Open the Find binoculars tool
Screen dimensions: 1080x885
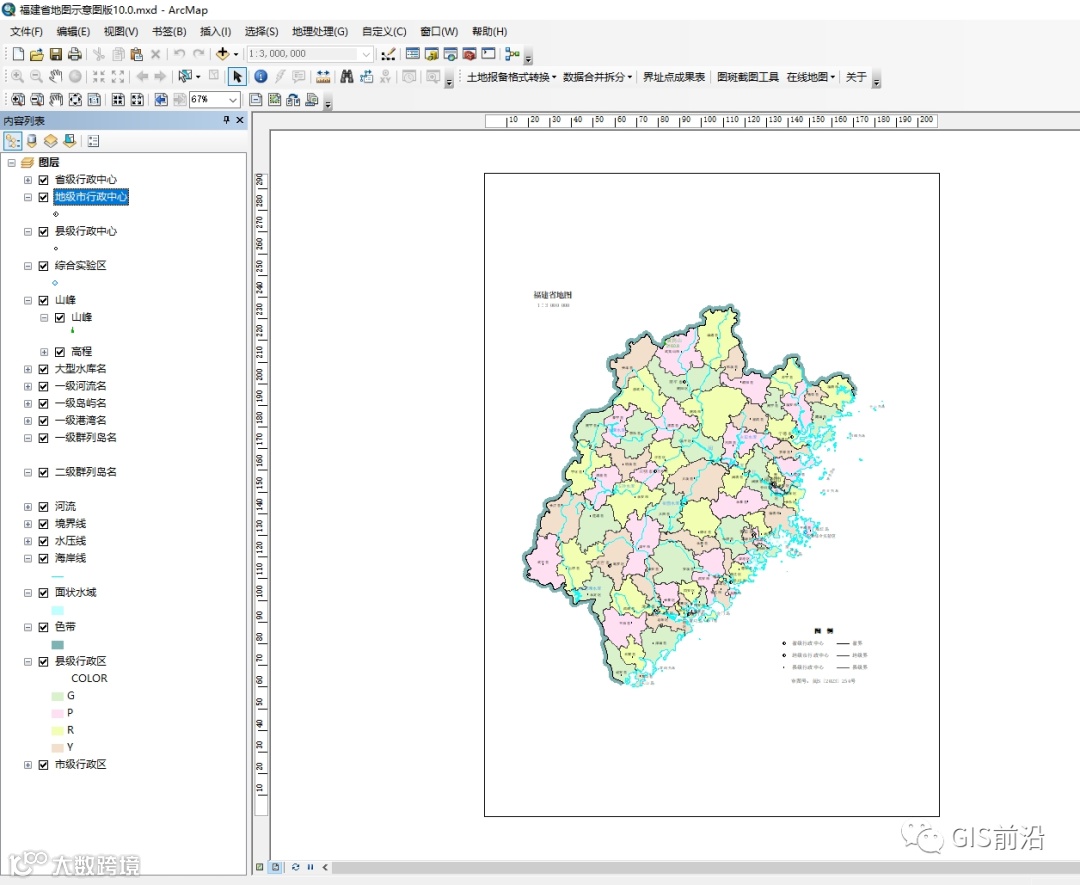347,76
